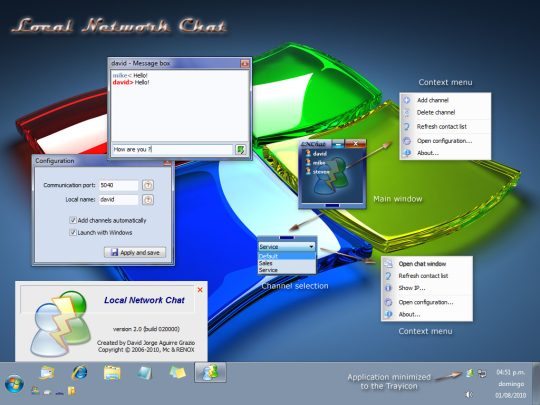The width and height of the screenshot is (540, 405).
Task: Select mike contact icon in LNChat window
Action: [x=308, y=163]
